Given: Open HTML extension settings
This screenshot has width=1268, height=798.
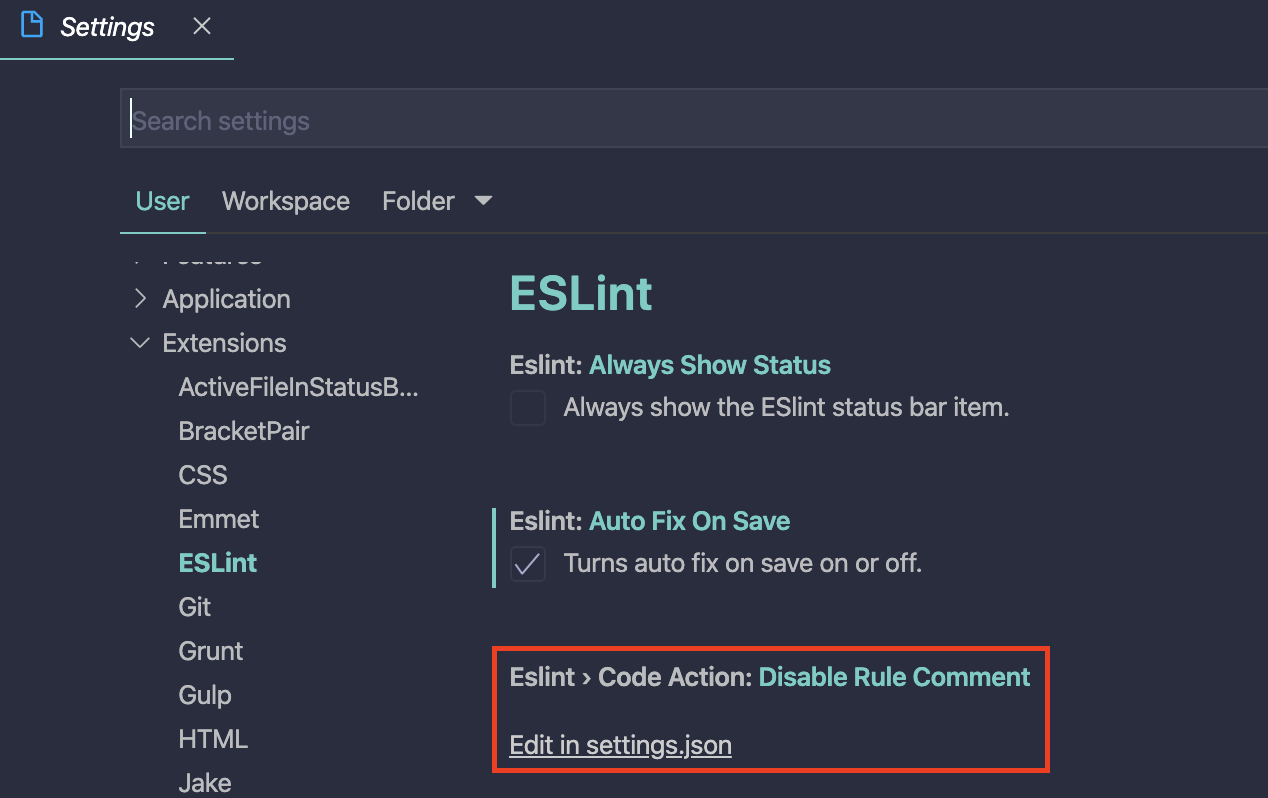Looking at the screenshot, I should [x=213, y=739].
